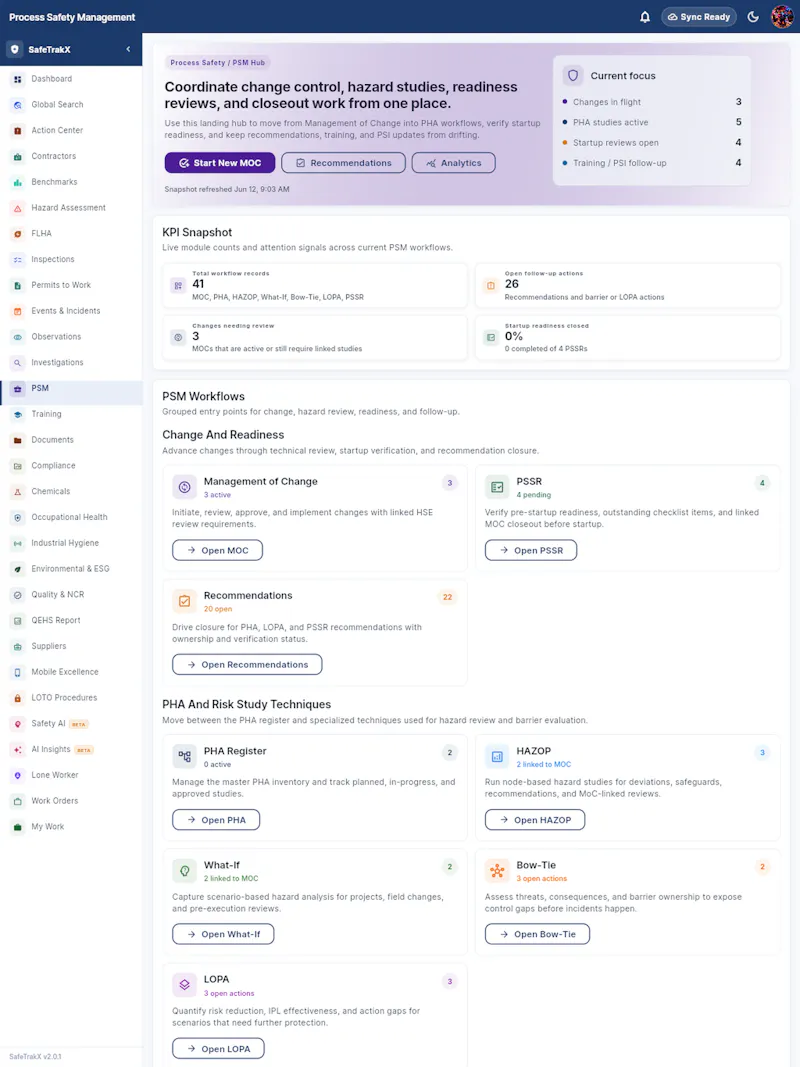
Task: Click the Open What-If button
Action: pos(223,934)
